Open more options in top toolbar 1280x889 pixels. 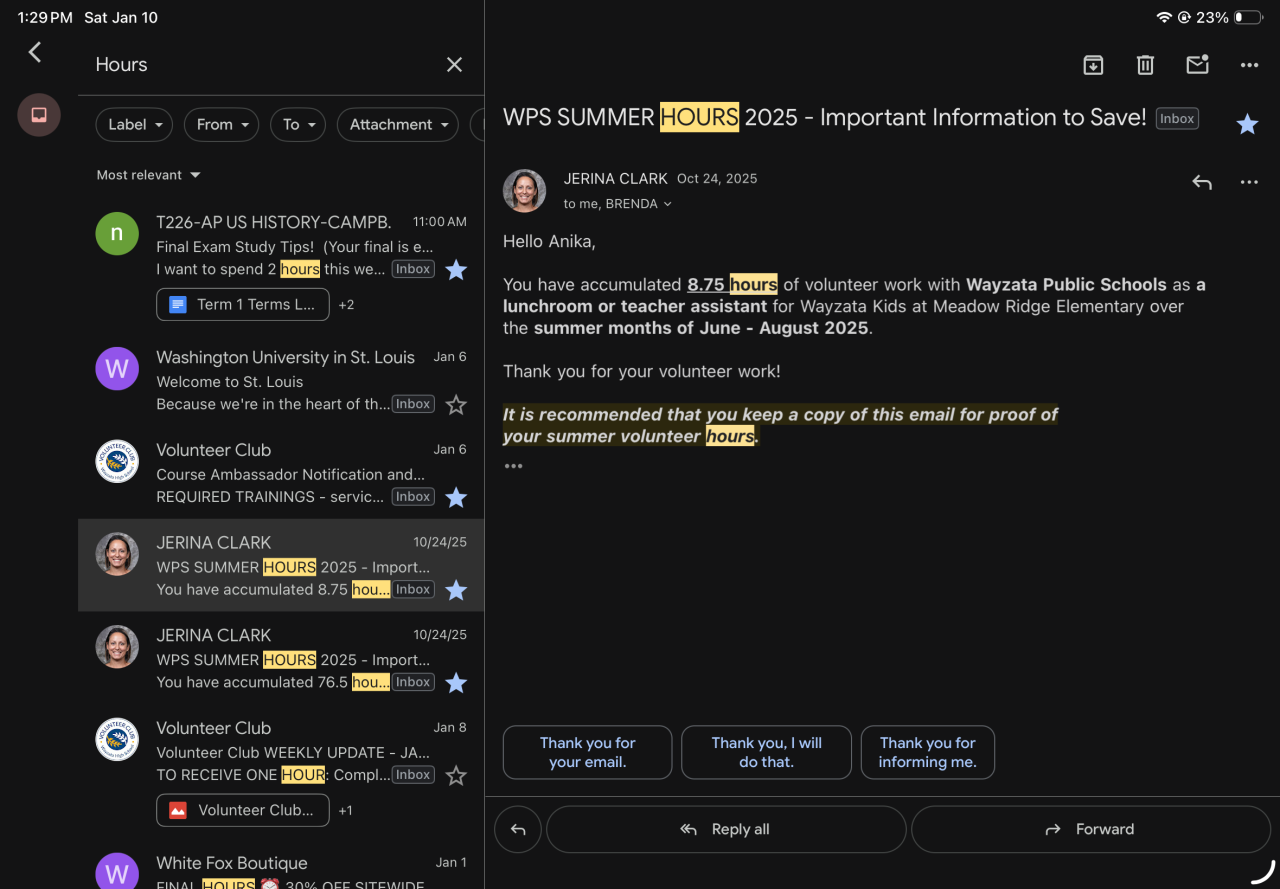[x=1249, y=65]
